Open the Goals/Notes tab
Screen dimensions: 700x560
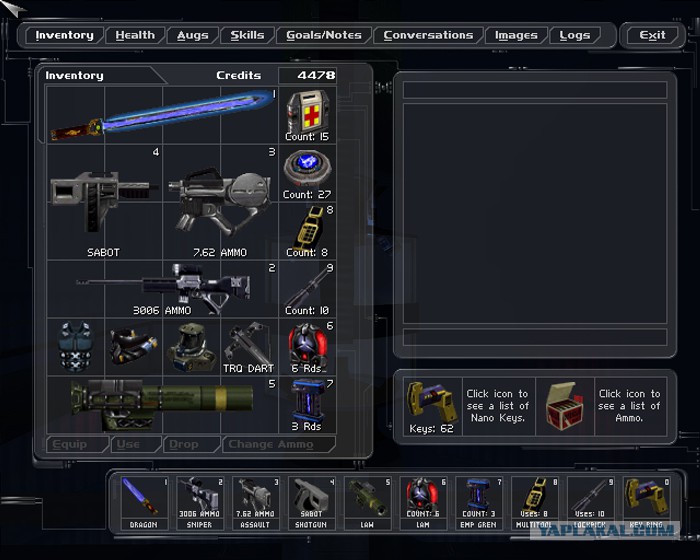point(324,35)
